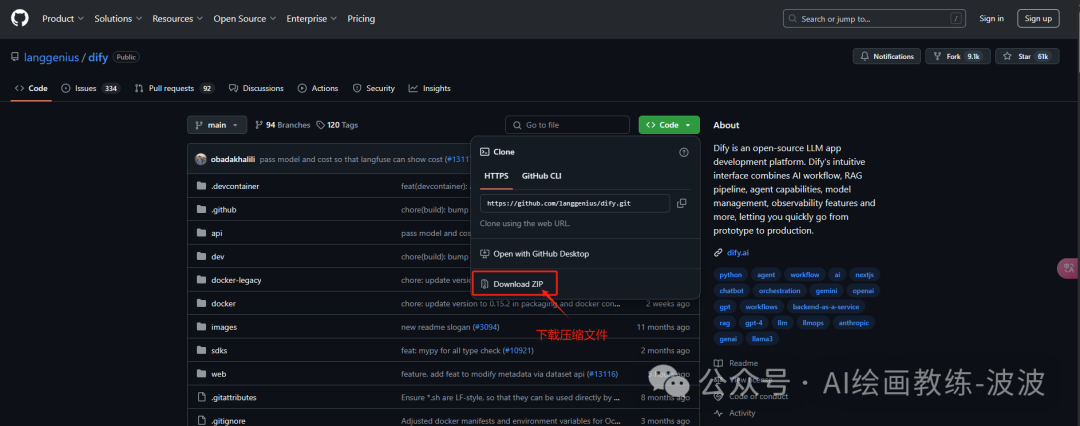The width and height of the screenshot is (1080, 426).
Task: Open the anthropic topic tag
Action: click(x=853, y=323)
